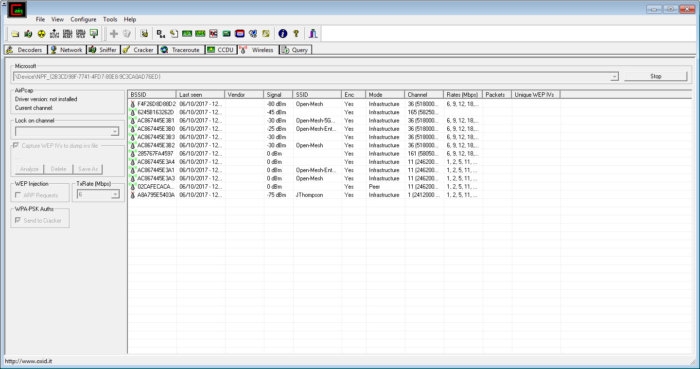Open the TxRate (Mbps) dropdown

pos(115,195)
